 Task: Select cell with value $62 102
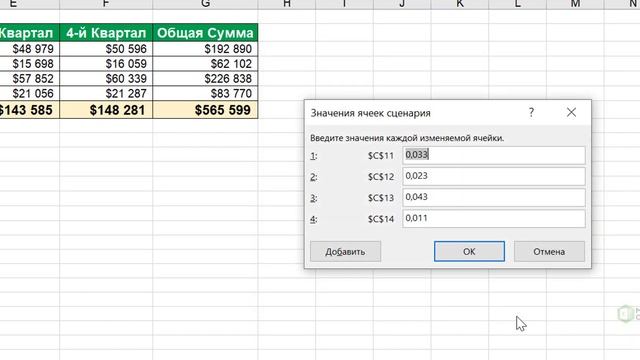(x=205, y=64)
